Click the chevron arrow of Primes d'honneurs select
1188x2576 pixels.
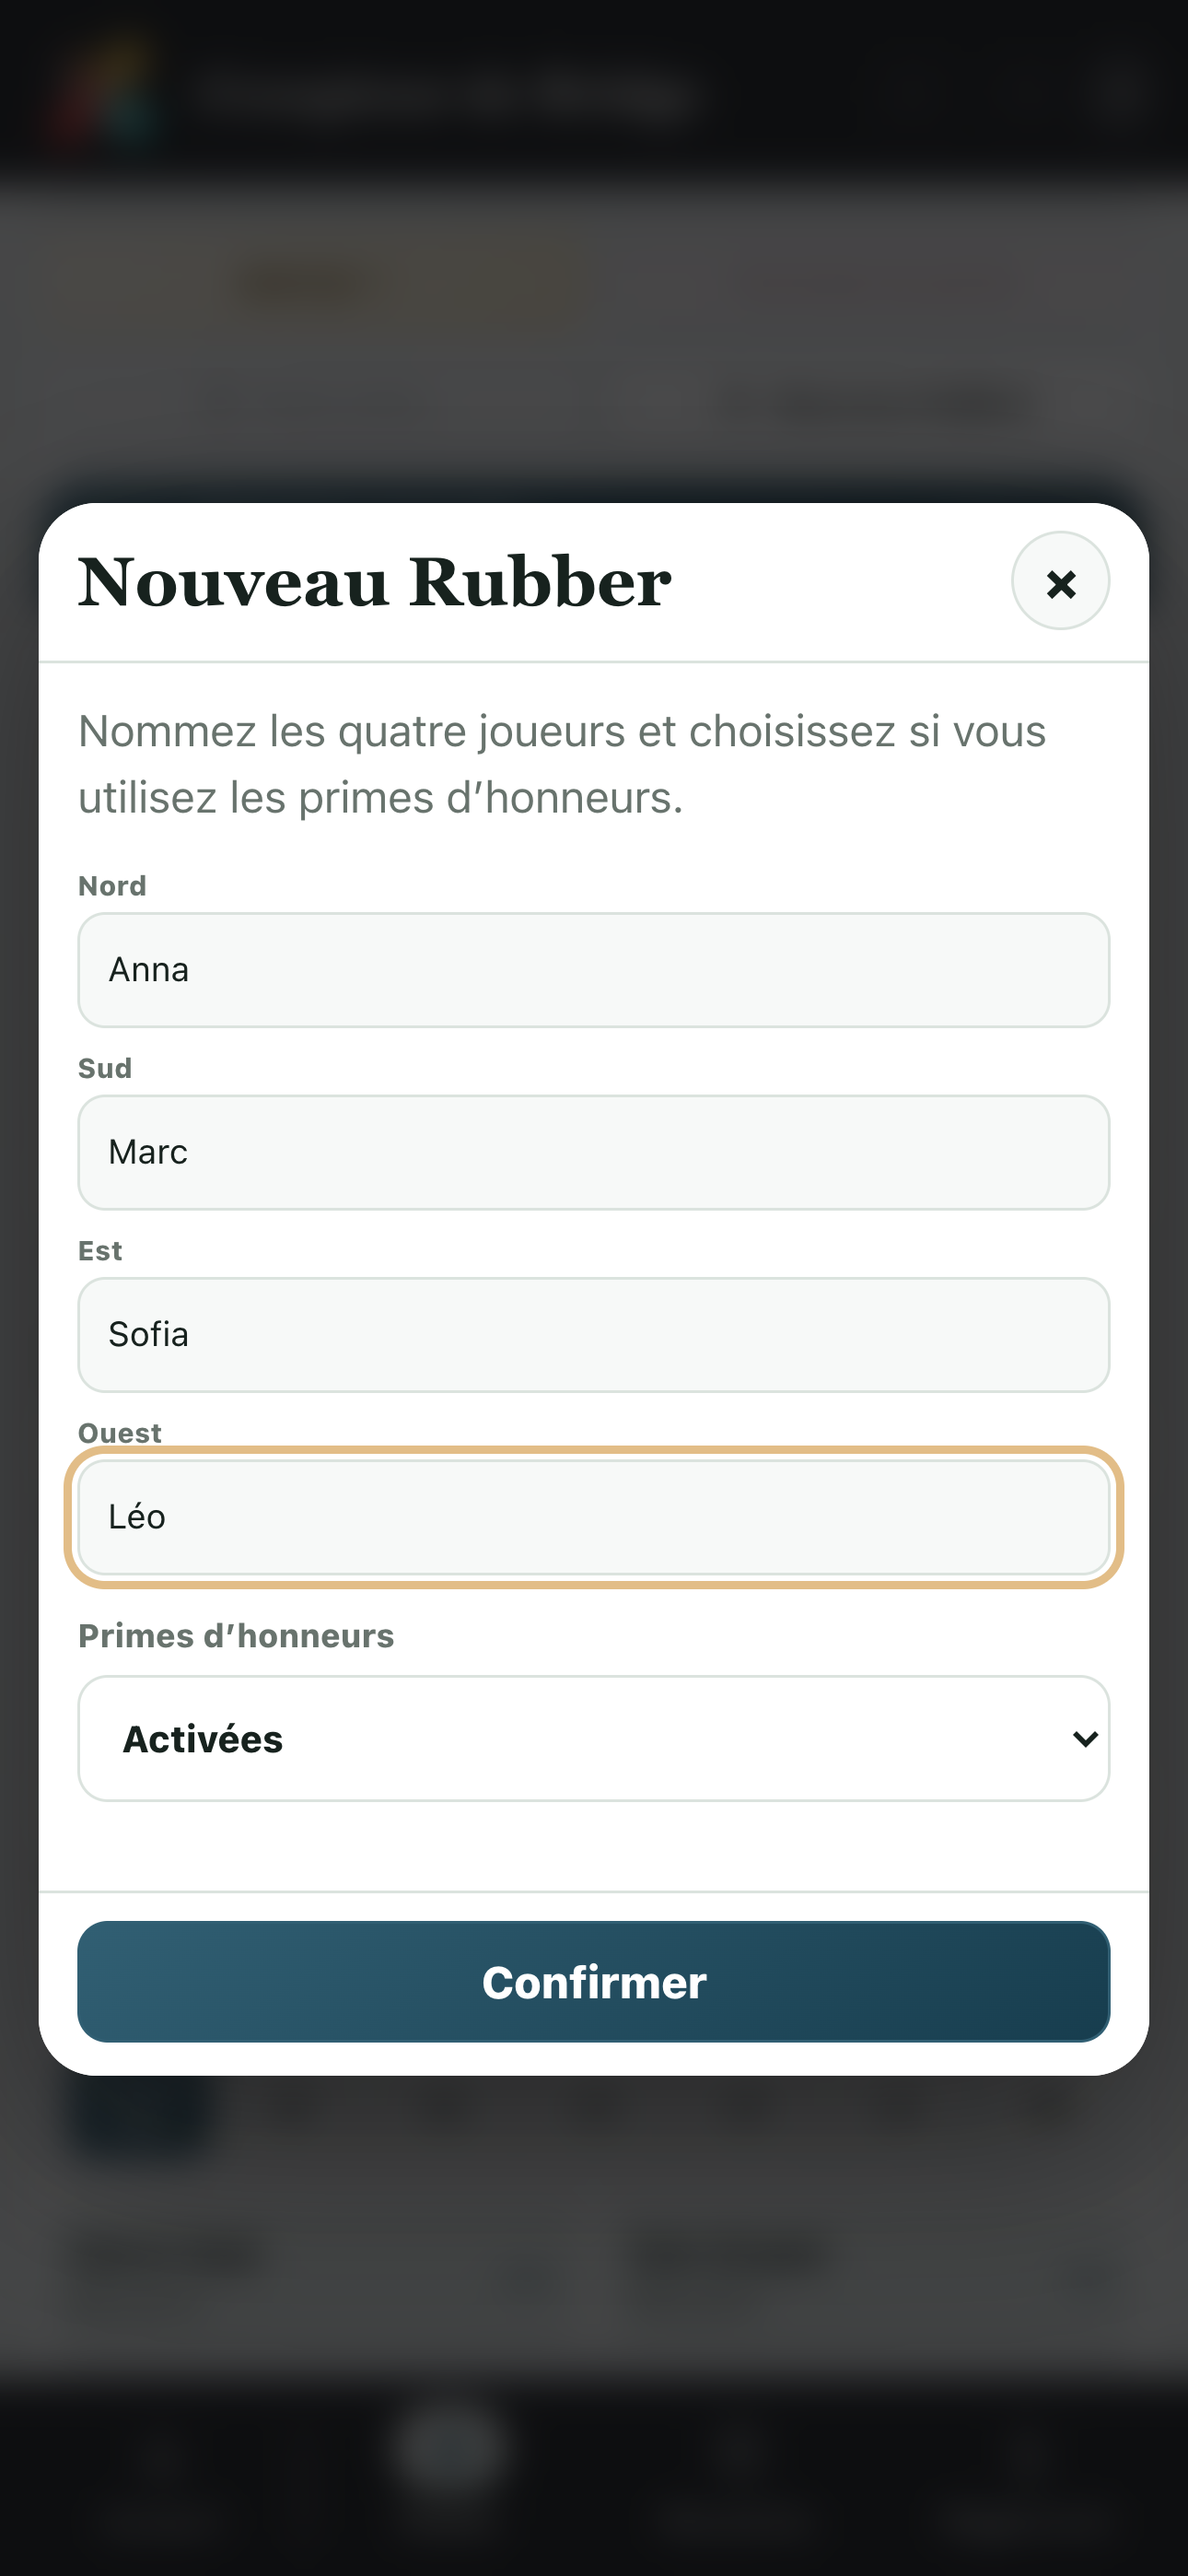pyautogui.click(x=1084, y=1739)
